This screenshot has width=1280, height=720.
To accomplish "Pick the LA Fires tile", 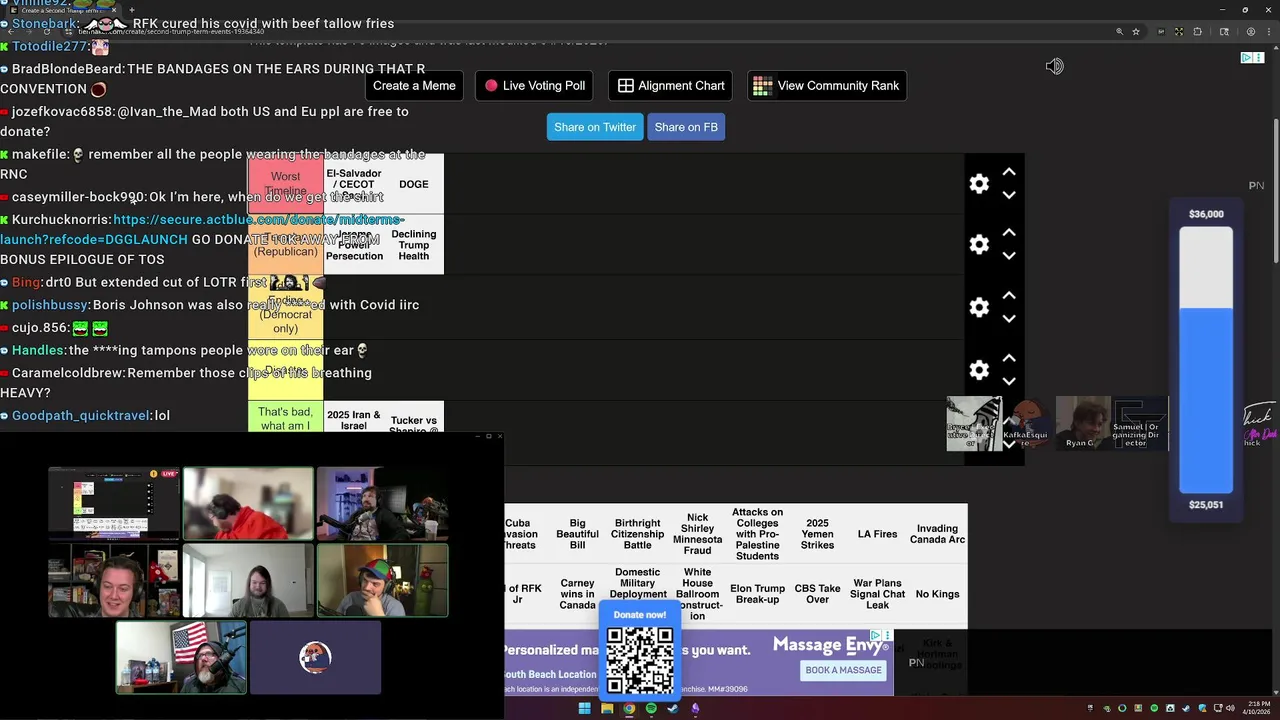I will click(x=877, y=534).
